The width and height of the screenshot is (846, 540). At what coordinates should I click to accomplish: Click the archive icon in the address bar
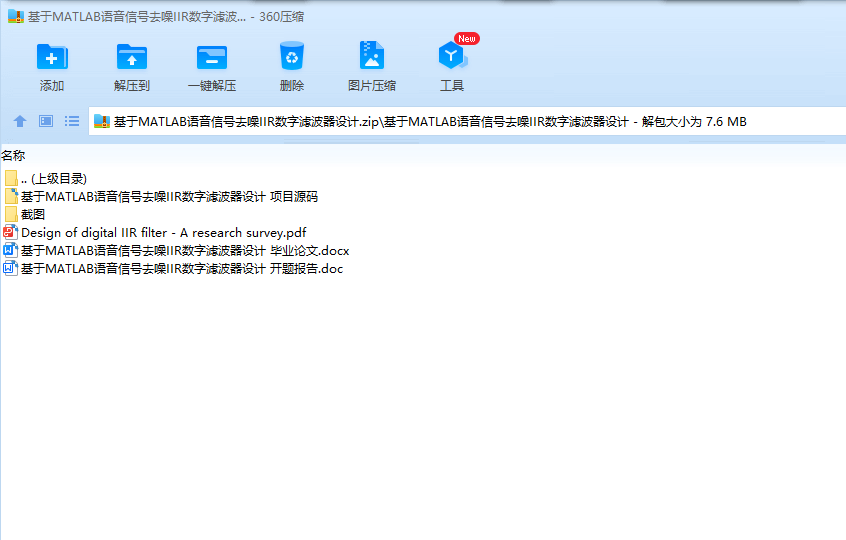tap(102, 121)
